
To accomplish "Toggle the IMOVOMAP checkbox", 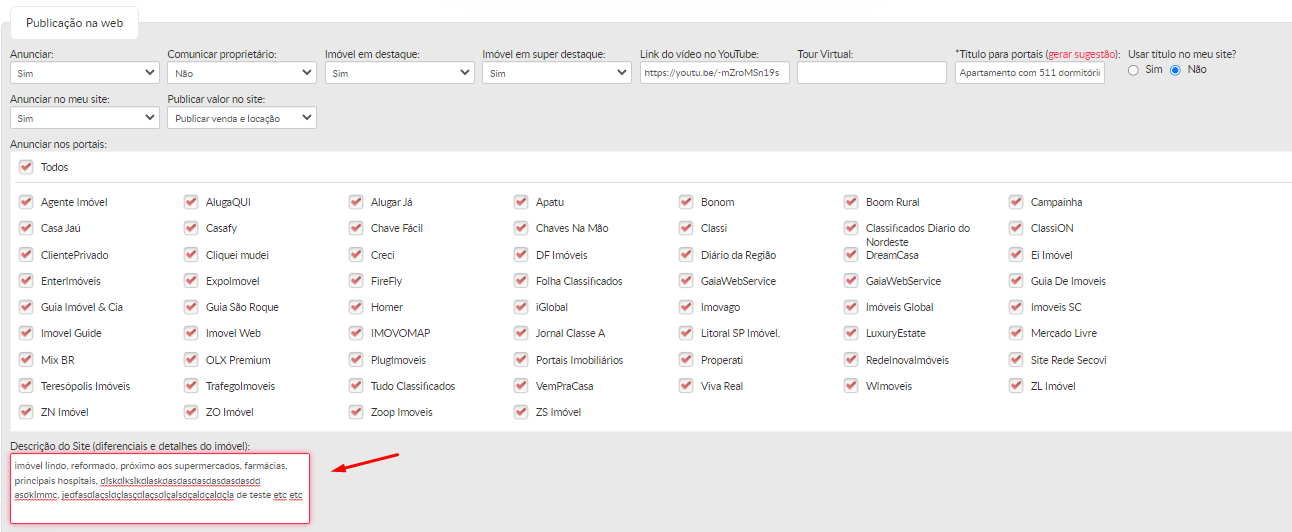I will [356, 333].
